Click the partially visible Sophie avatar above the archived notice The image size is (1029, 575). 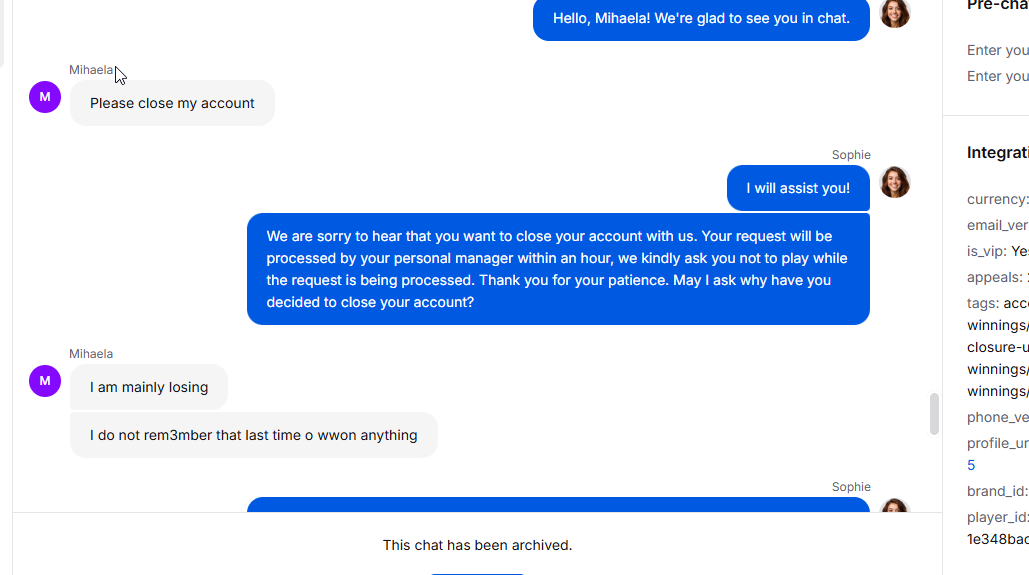tap(894, 505)
